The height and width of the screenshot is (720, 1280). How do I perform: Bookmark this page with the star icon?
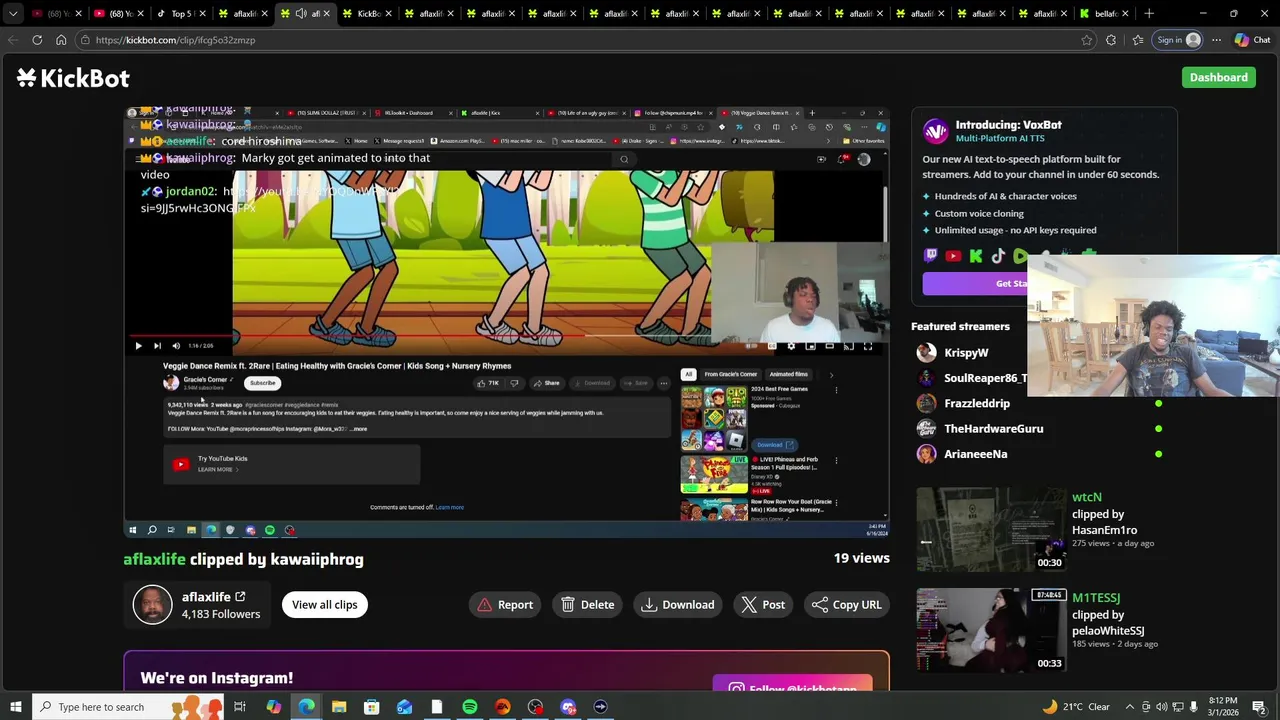pyautogui.click(x=1087, y=40)
